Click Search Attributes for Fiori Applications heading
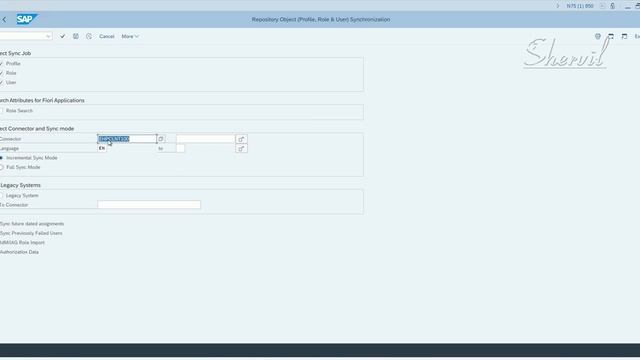The width and height of the screenshot is (640, 360). (x=42, y=100)
